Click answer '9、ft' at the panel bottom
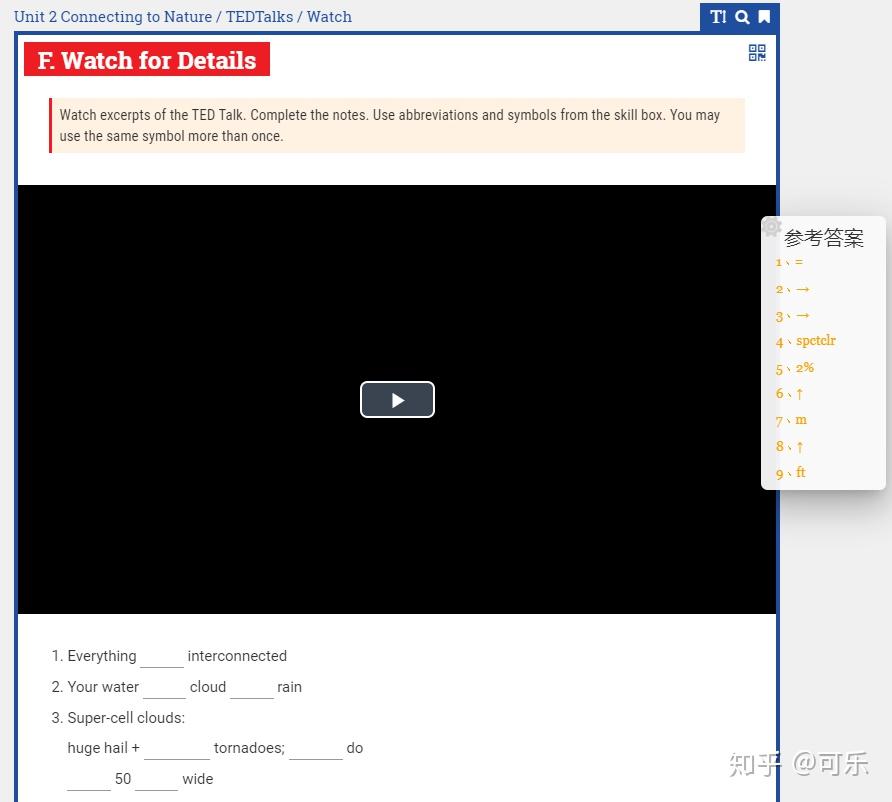The width and height of the screenshot is (892, 802). [x=789, y=472]
